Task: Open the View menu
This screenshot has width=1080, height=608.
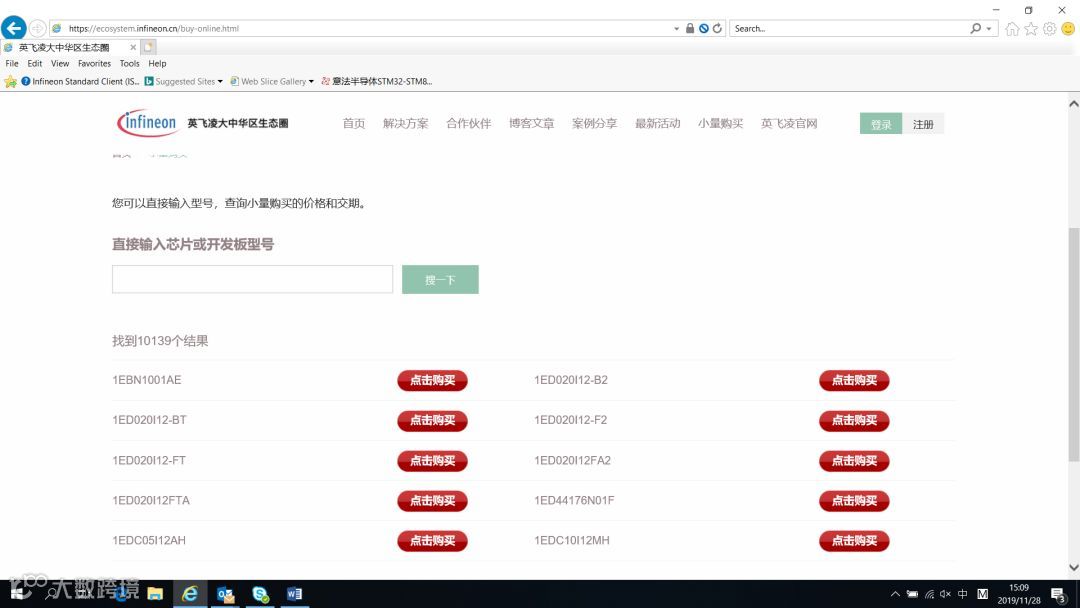Action: click(x=60, y=63)
